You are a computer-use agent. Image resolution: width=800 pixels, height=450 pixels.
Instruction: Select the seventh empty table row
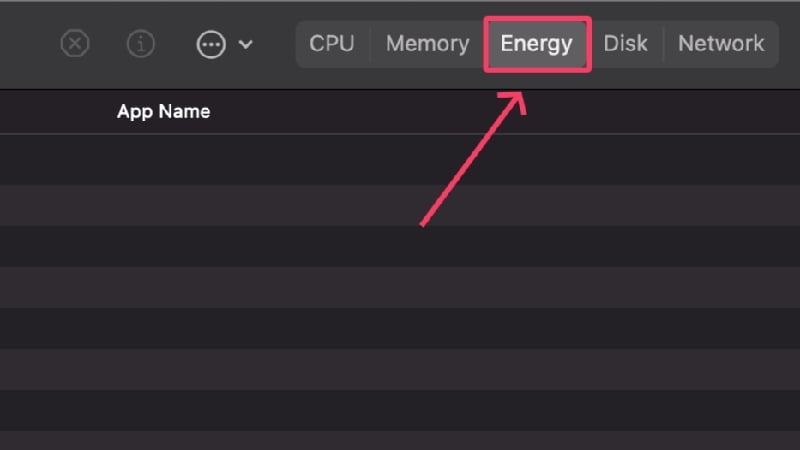pyautogui.click(x=400, y=410)
